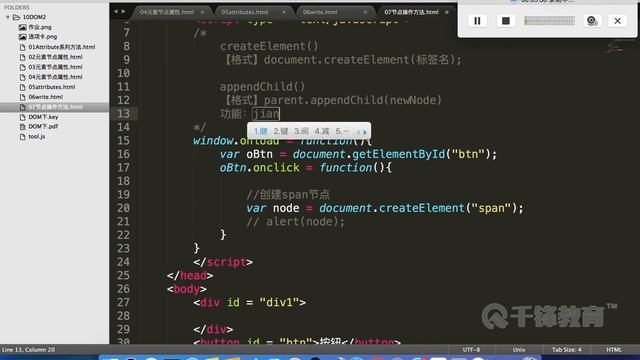
Task: Choose IME candidate 4 减
Action: (322, 131)
